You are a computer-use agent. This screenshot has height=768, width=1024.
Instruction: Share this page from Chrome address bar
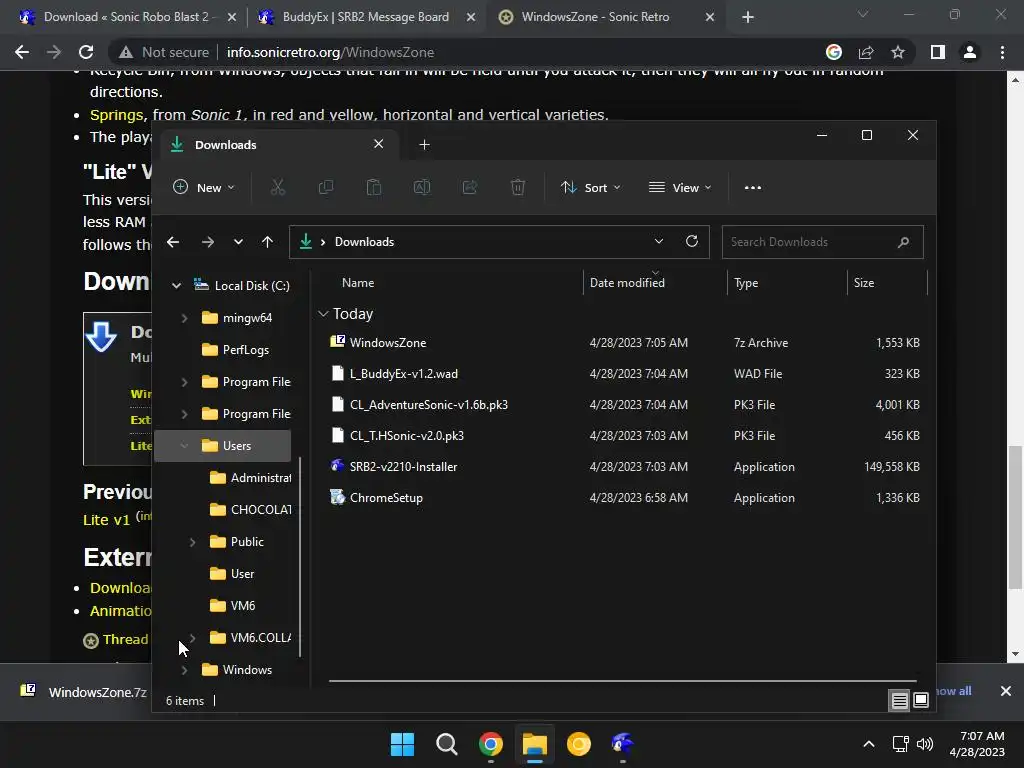click(x=866, y=52)
